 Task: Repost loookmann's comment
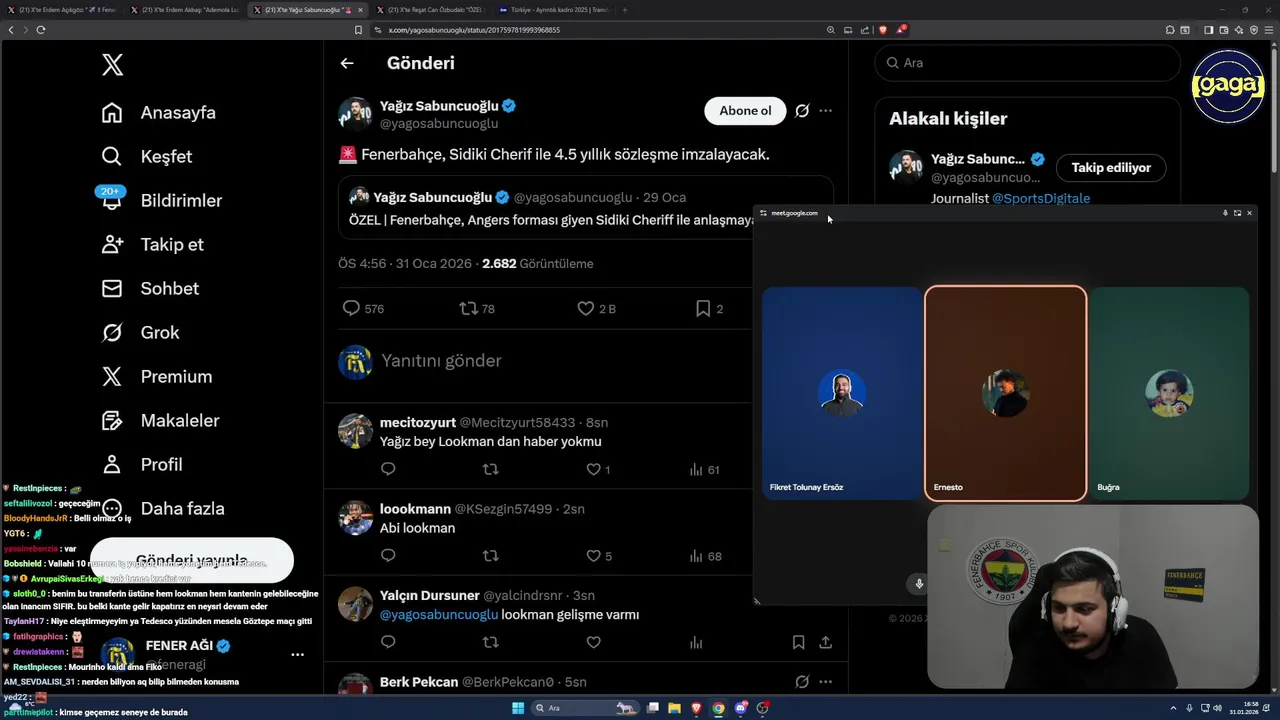pos(490,556)
